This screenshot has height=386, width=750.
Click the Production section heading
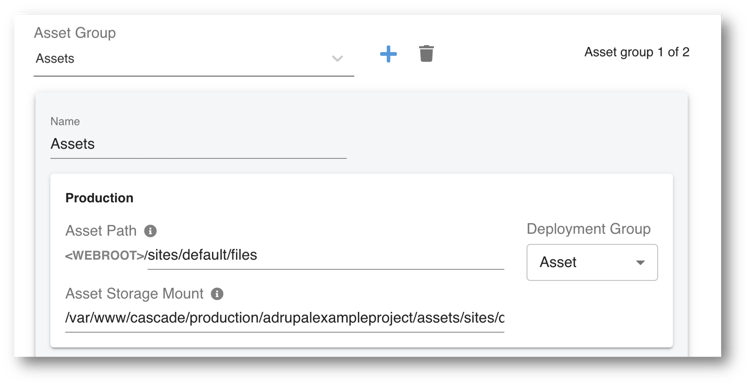pos(99,198)
